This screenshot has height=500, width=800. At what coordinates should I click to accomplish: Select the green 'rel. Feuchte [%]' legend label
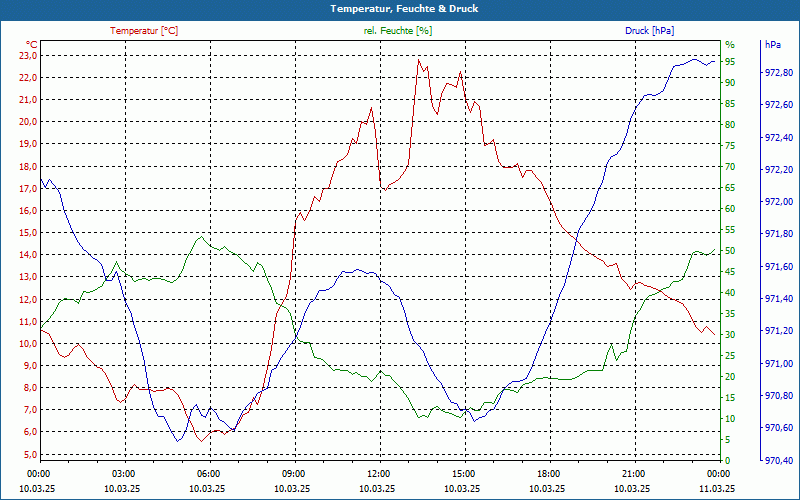pyautogui.click(x=398, y=31)
